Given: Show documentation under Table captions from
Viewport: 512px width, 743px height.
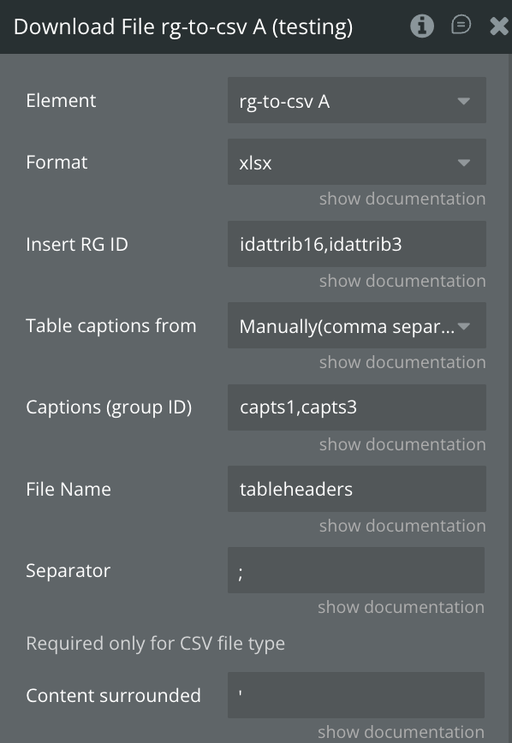Looking at the screenshot, I should [402, 362].
